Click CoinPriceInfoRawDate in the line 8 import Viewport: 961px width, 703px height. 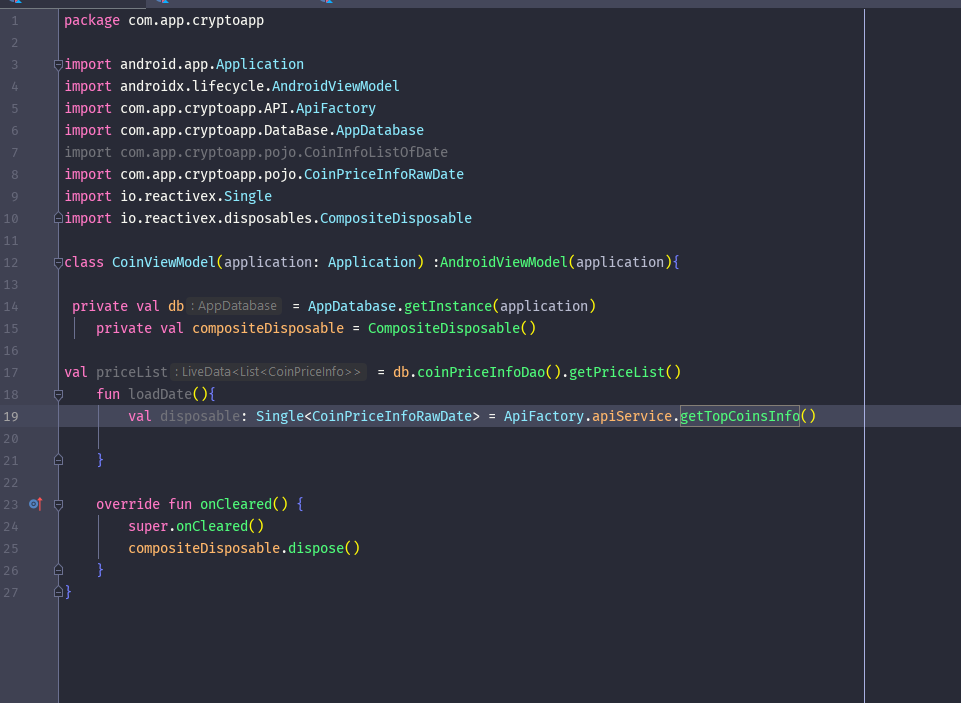click(384, 174)
